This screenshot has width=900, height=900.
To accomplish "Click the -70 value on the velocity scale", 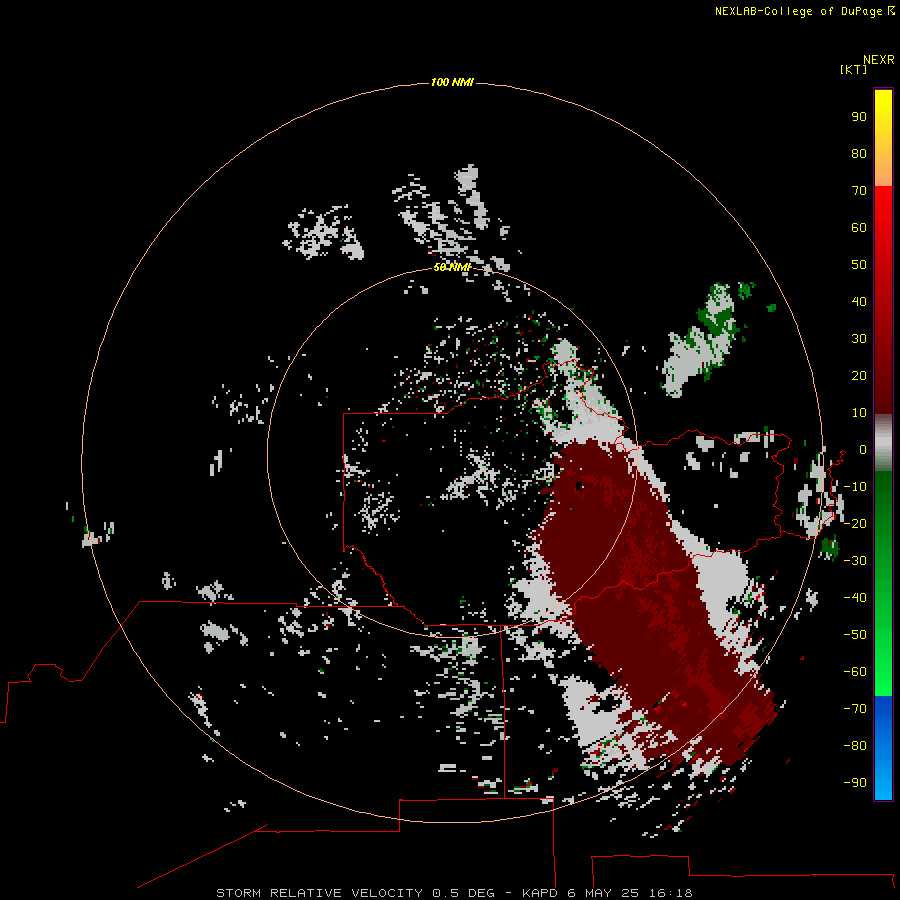I will point(855,709).
